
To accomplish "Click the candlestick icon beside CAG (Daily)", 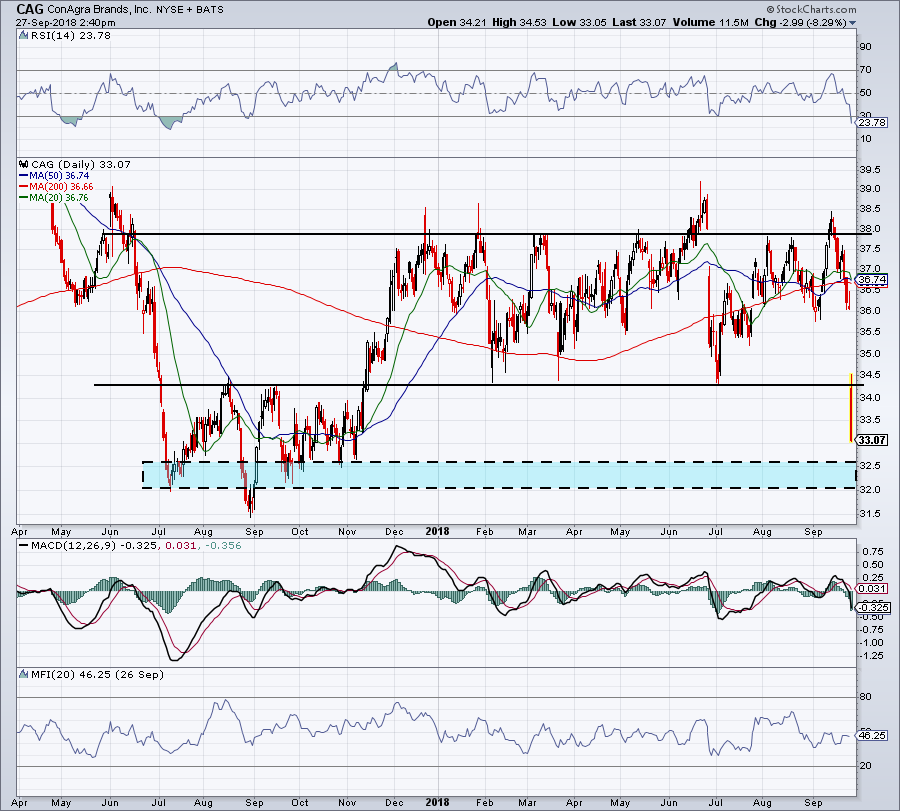I will 24,164.
